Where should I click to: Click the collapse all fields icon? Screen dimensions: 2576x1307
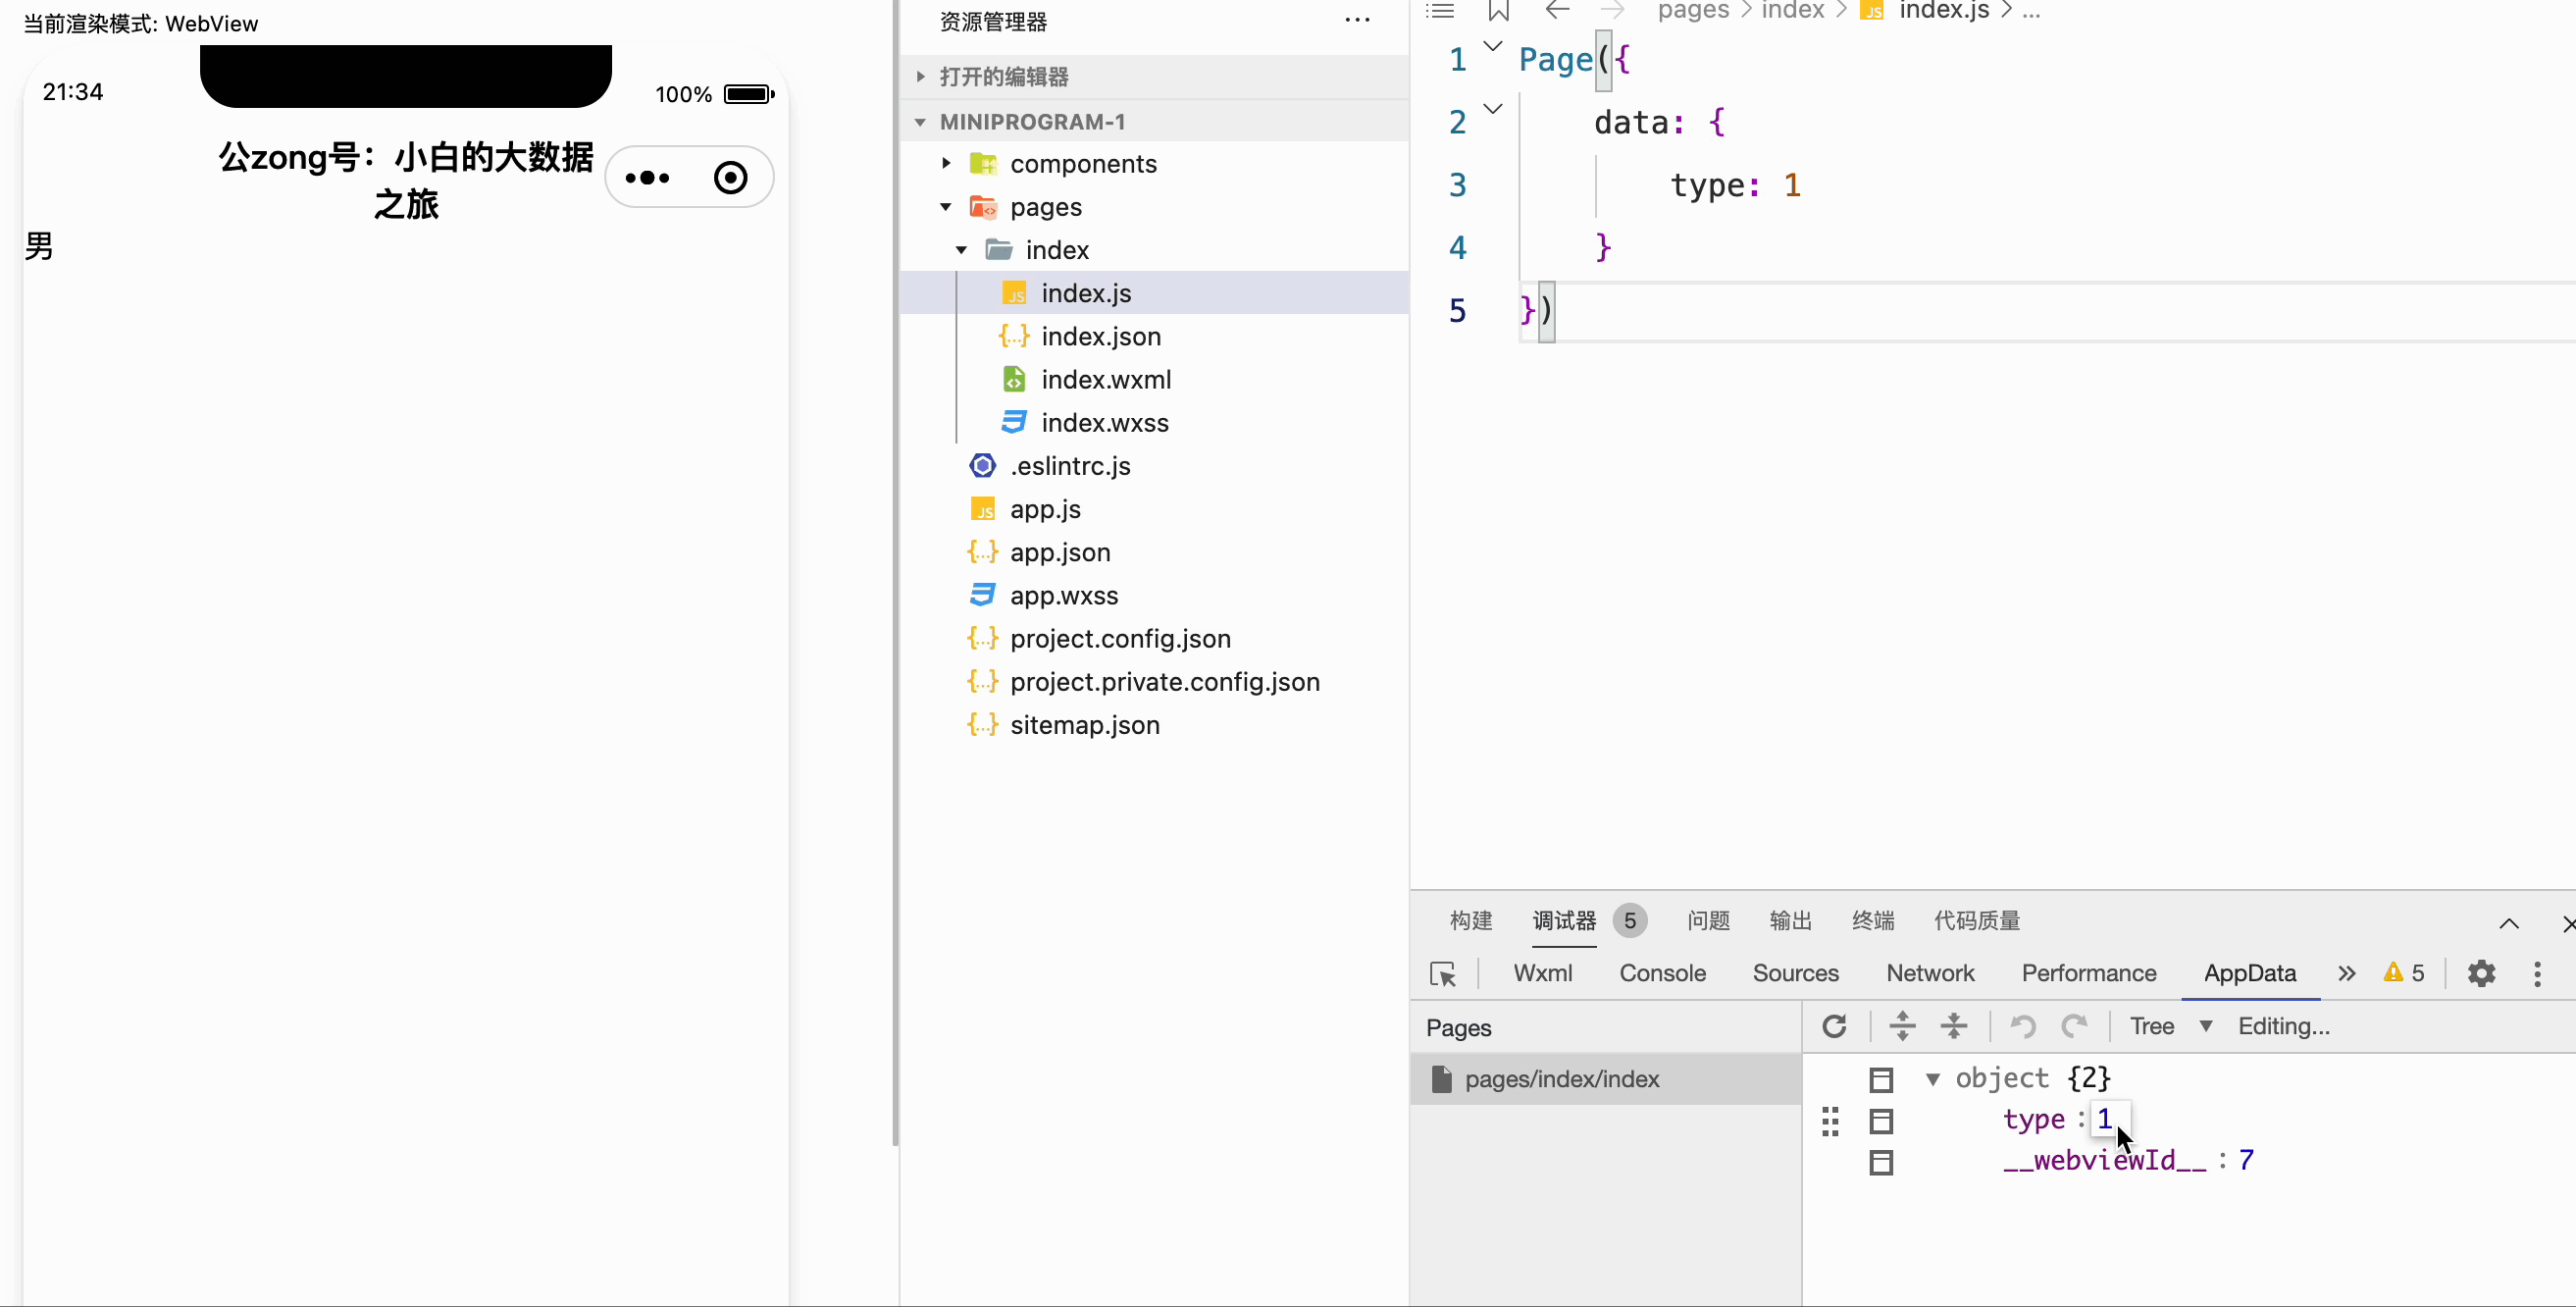coord(1953,1026)
